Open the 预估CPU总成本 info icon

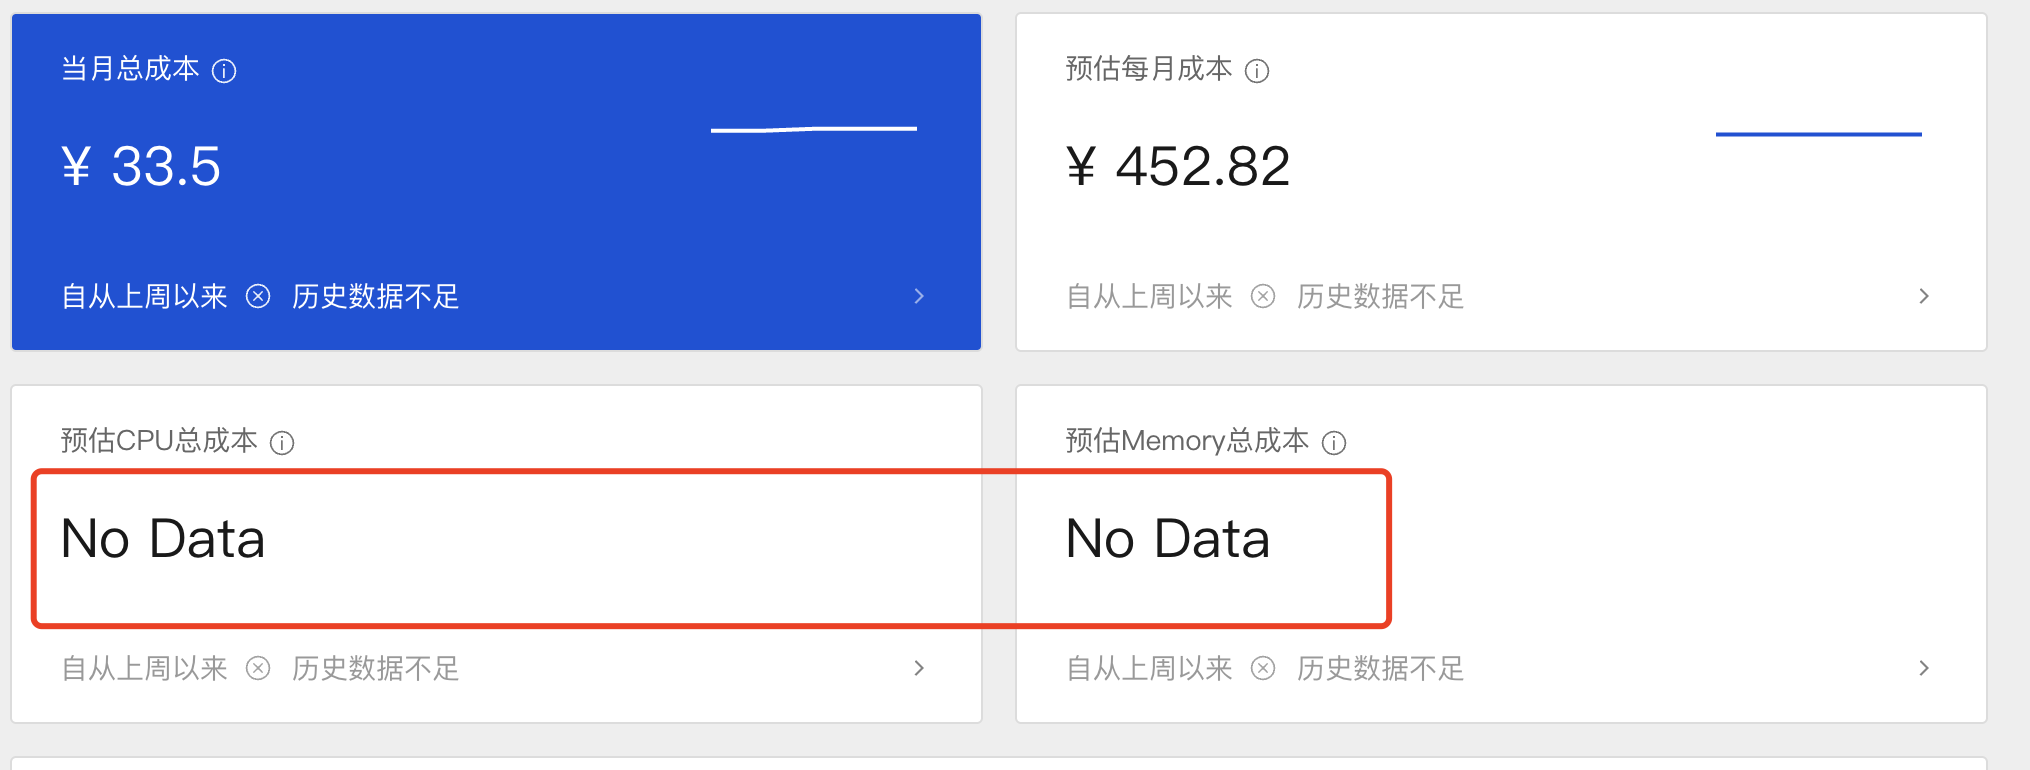click(x=283, y=442)
